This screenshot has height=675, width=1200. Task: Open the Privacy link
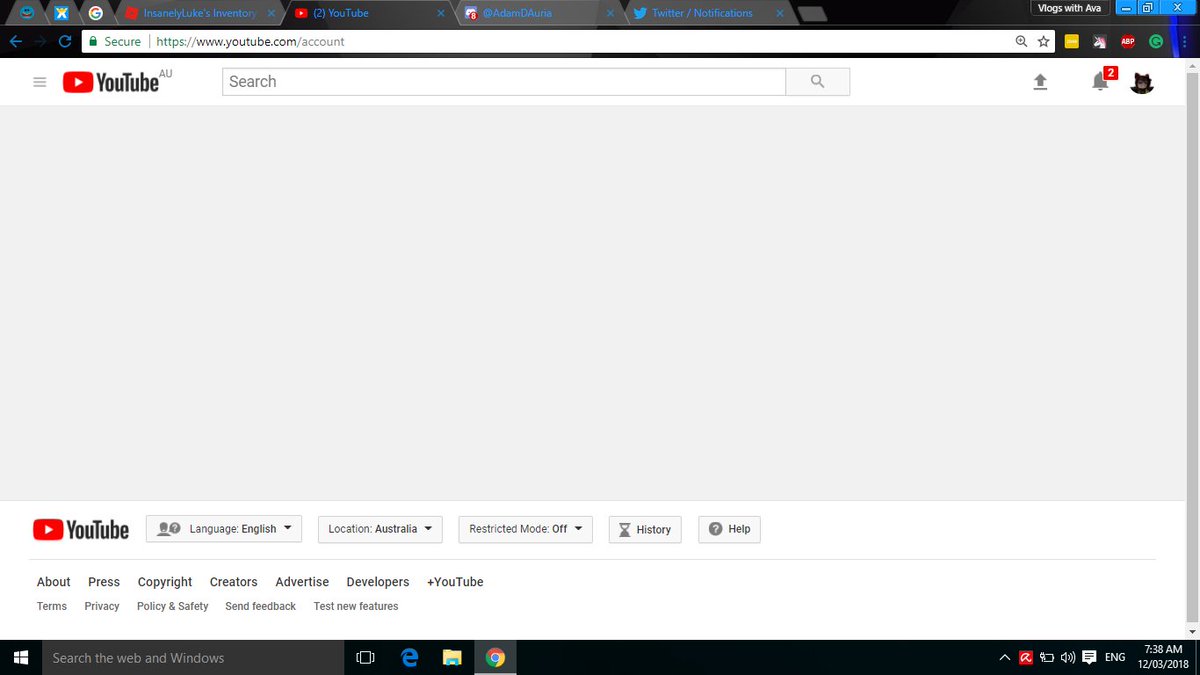click(x=102, y=606)
